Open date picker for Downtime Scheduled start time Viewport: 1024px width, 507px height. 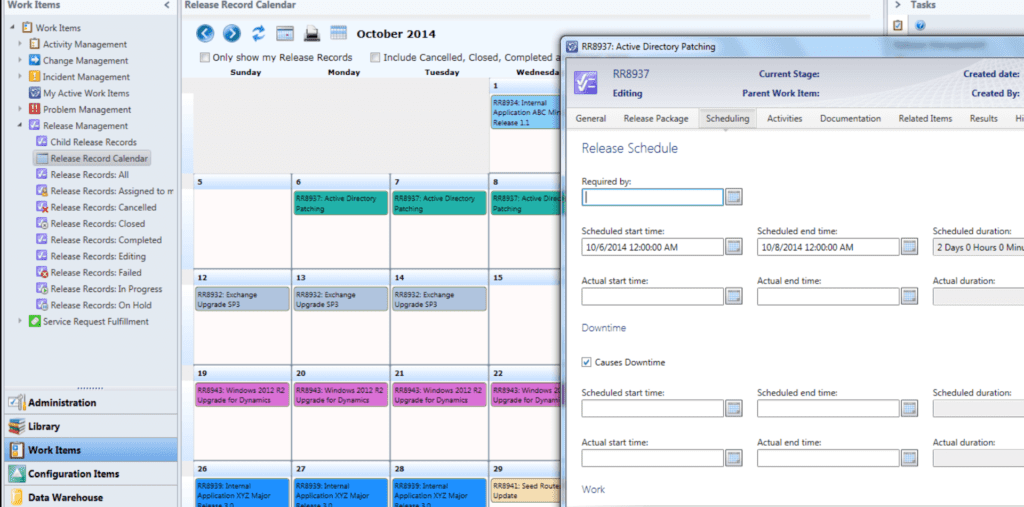click(734, 408)
